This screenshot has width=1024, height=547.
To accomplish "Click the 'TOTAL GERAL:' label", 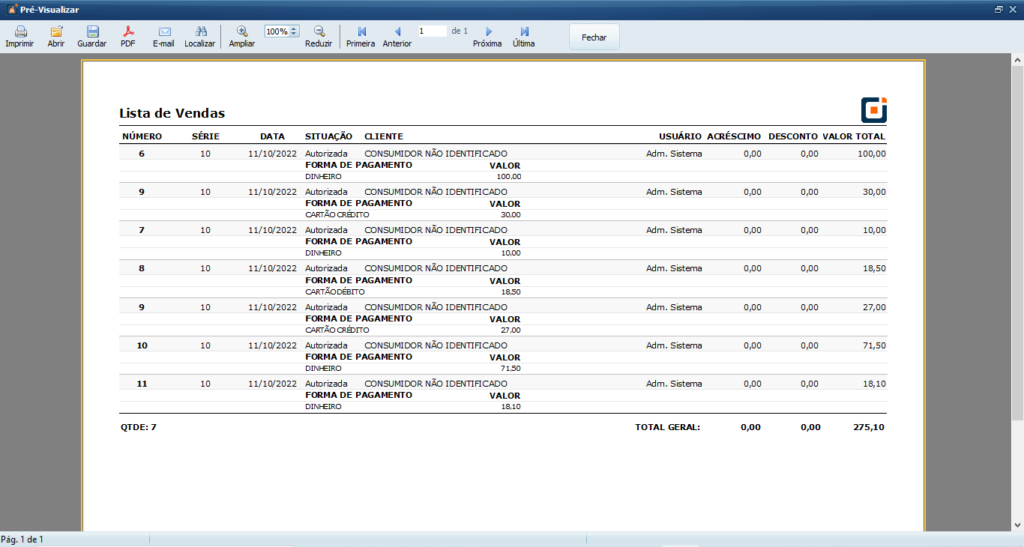I will pos(667,427).
